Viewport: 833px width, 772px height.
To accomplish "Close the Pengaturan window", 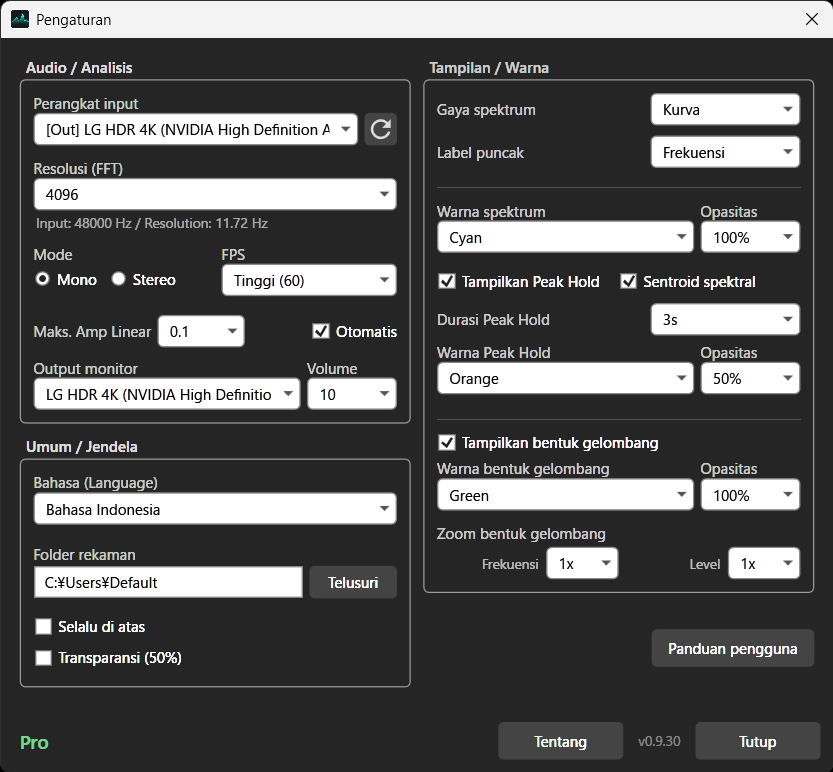I will click(811, 19).
